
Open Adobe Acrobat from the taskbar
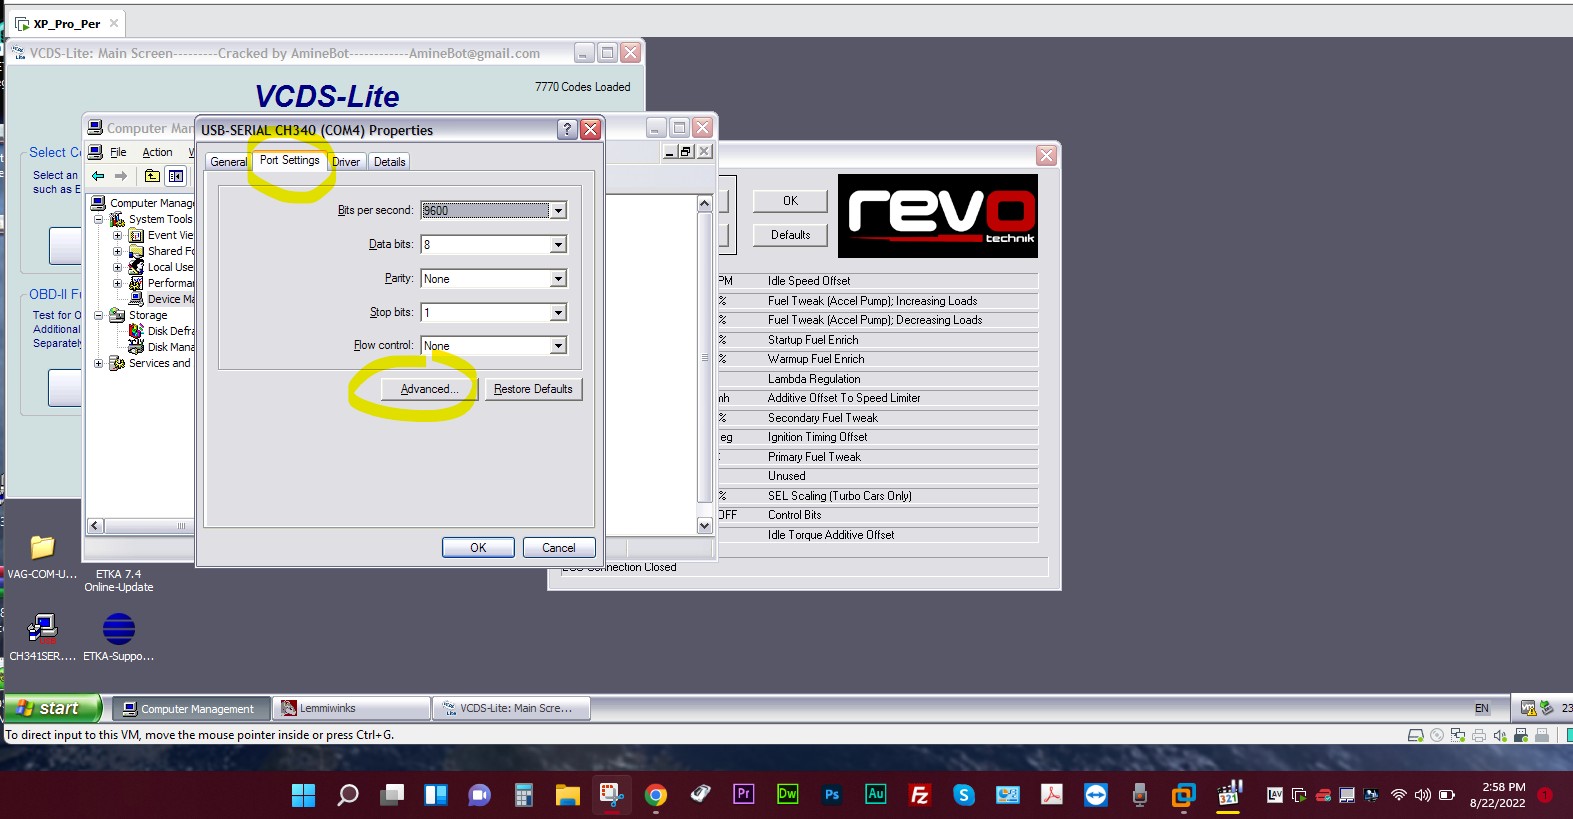coord(1052,795)
